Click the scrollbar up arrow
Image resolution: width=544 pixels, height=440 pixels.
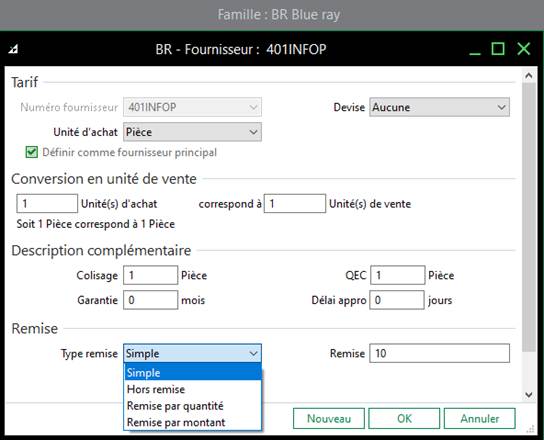pos(529,75)
